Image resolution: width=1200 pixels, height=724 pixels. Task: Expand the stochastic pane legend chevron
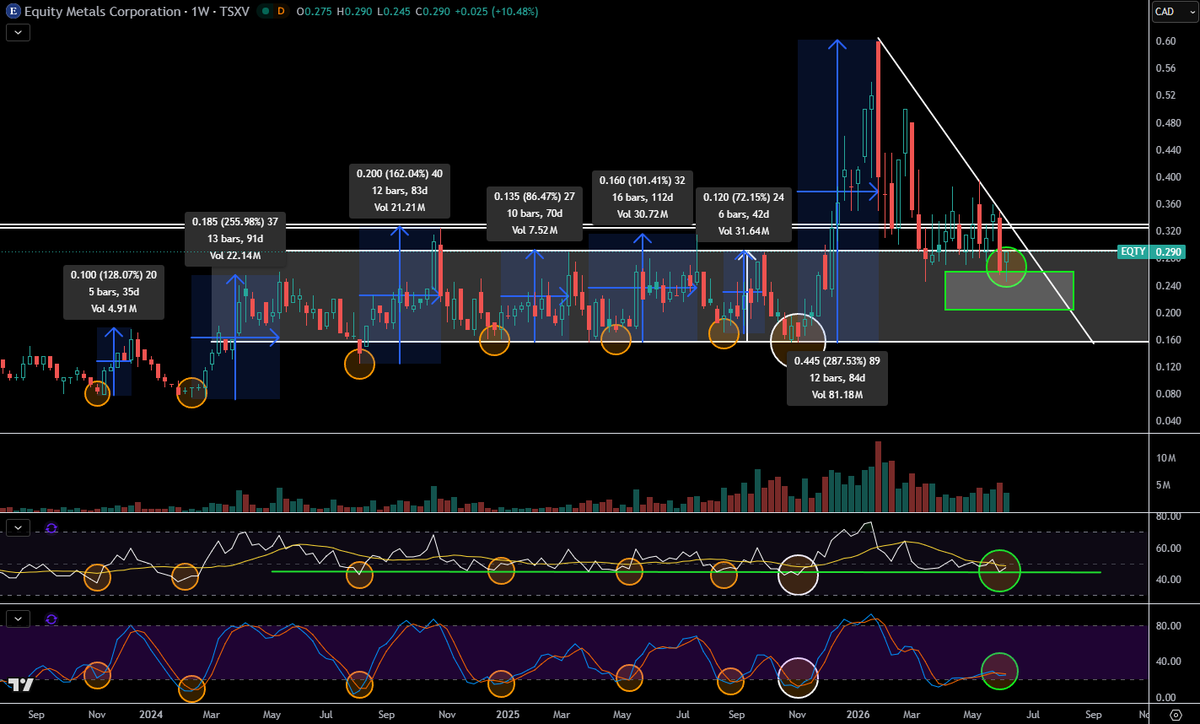click(x=20, y=619)
